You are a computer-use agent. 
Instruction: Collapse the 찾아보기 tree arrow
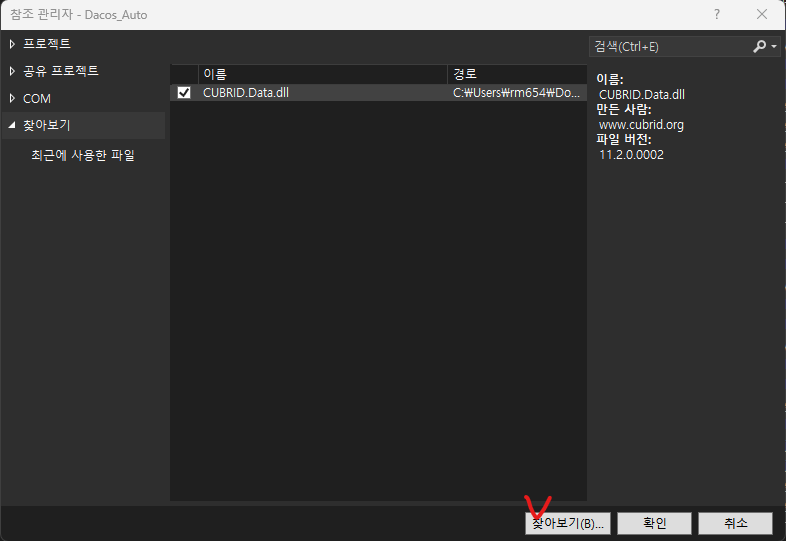pyautogui.click(x=12, y=125)
